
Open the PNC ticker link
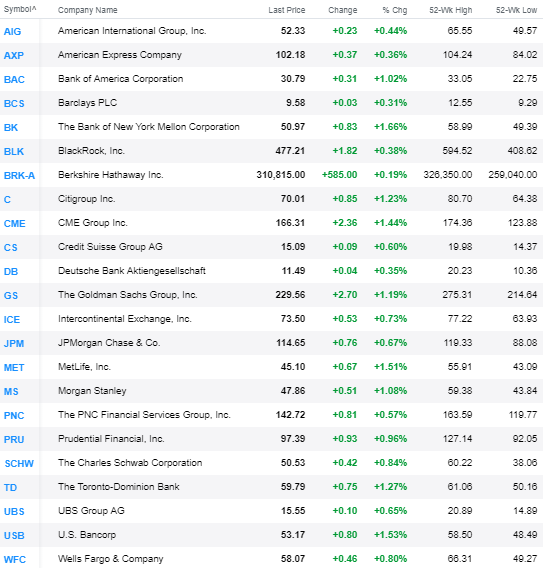(x=14, y=415)
